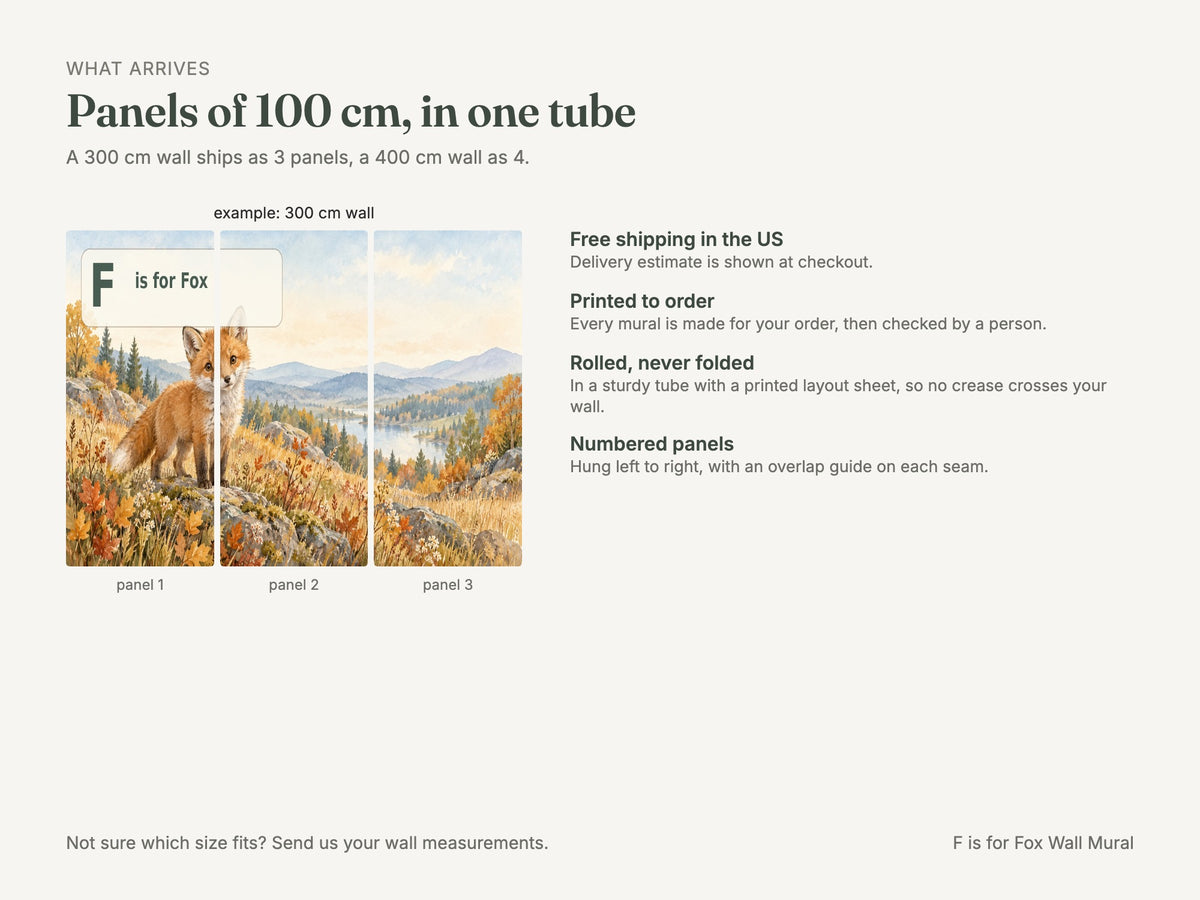Select the 'panel 1' caption
The height and width of the screenshot is (900, 1200).
(140, 585)
